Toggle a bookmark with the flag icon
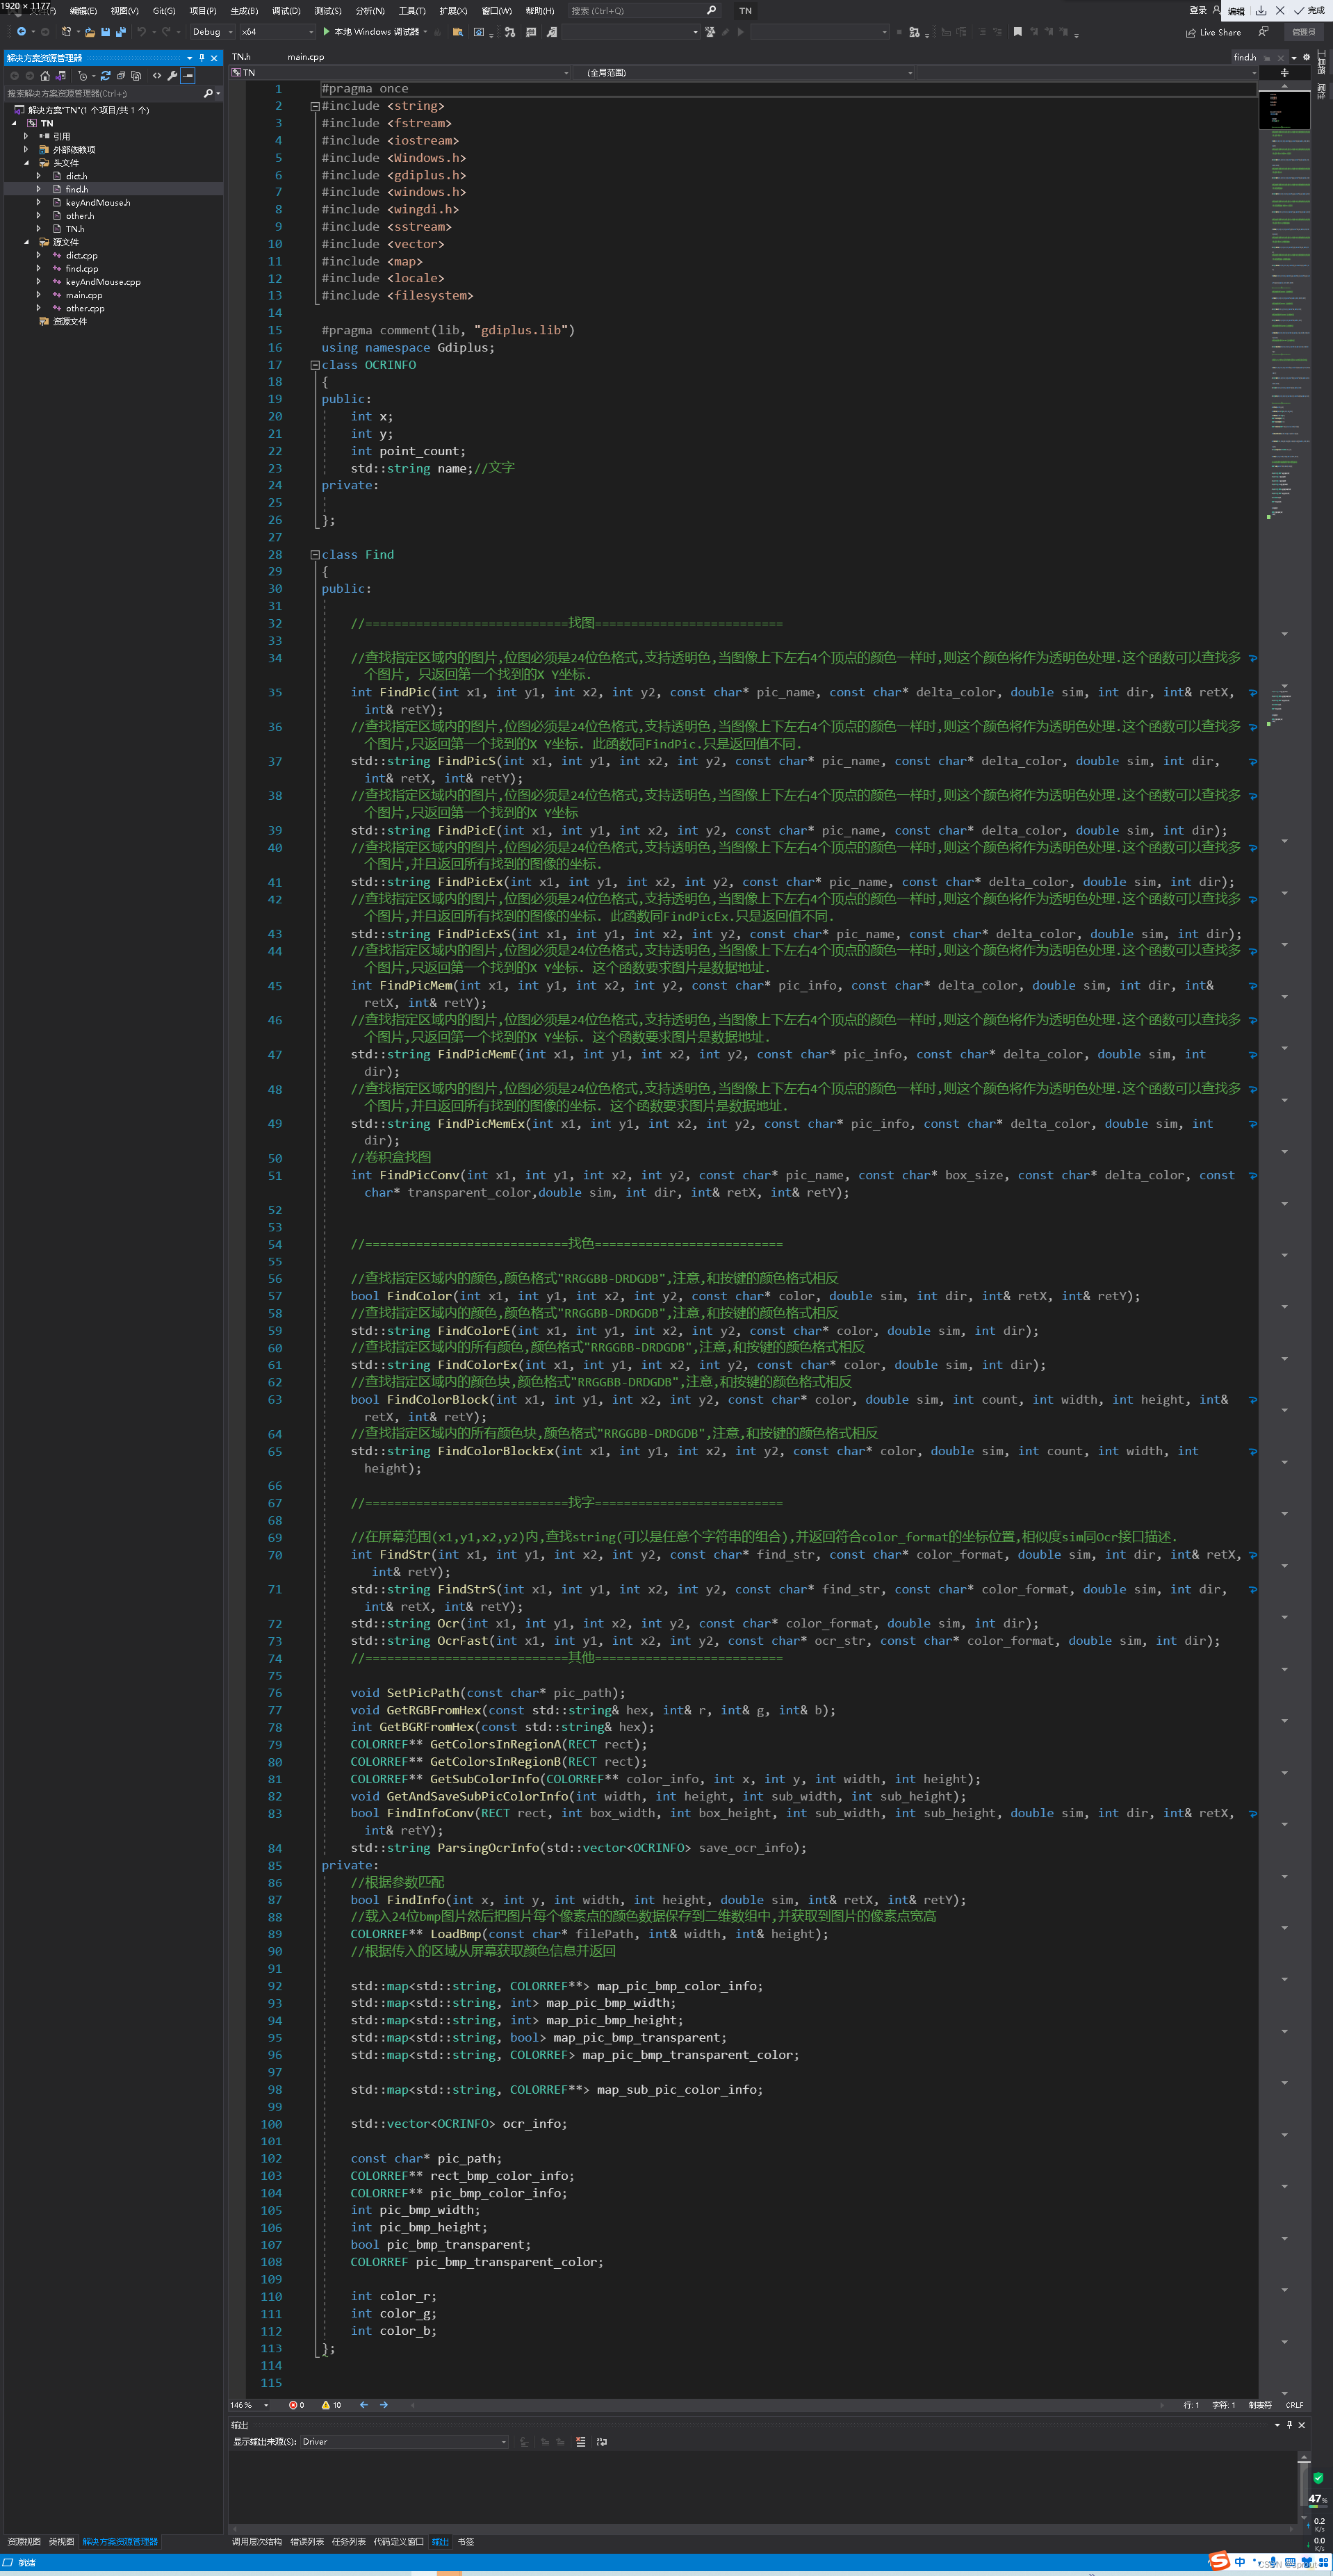Screen dimensions: 1333x2576 point(1018,33)
